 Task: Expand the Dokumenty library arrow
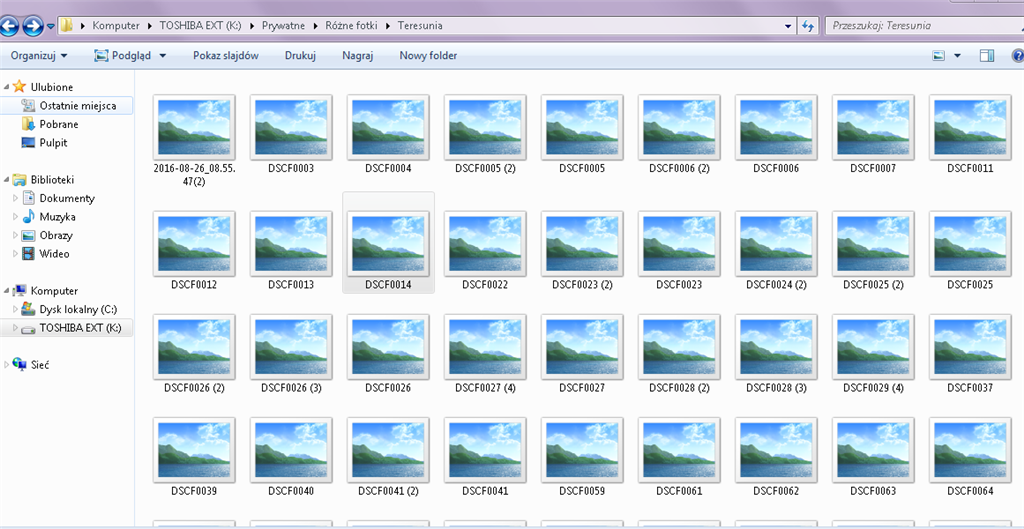point(16,198)
